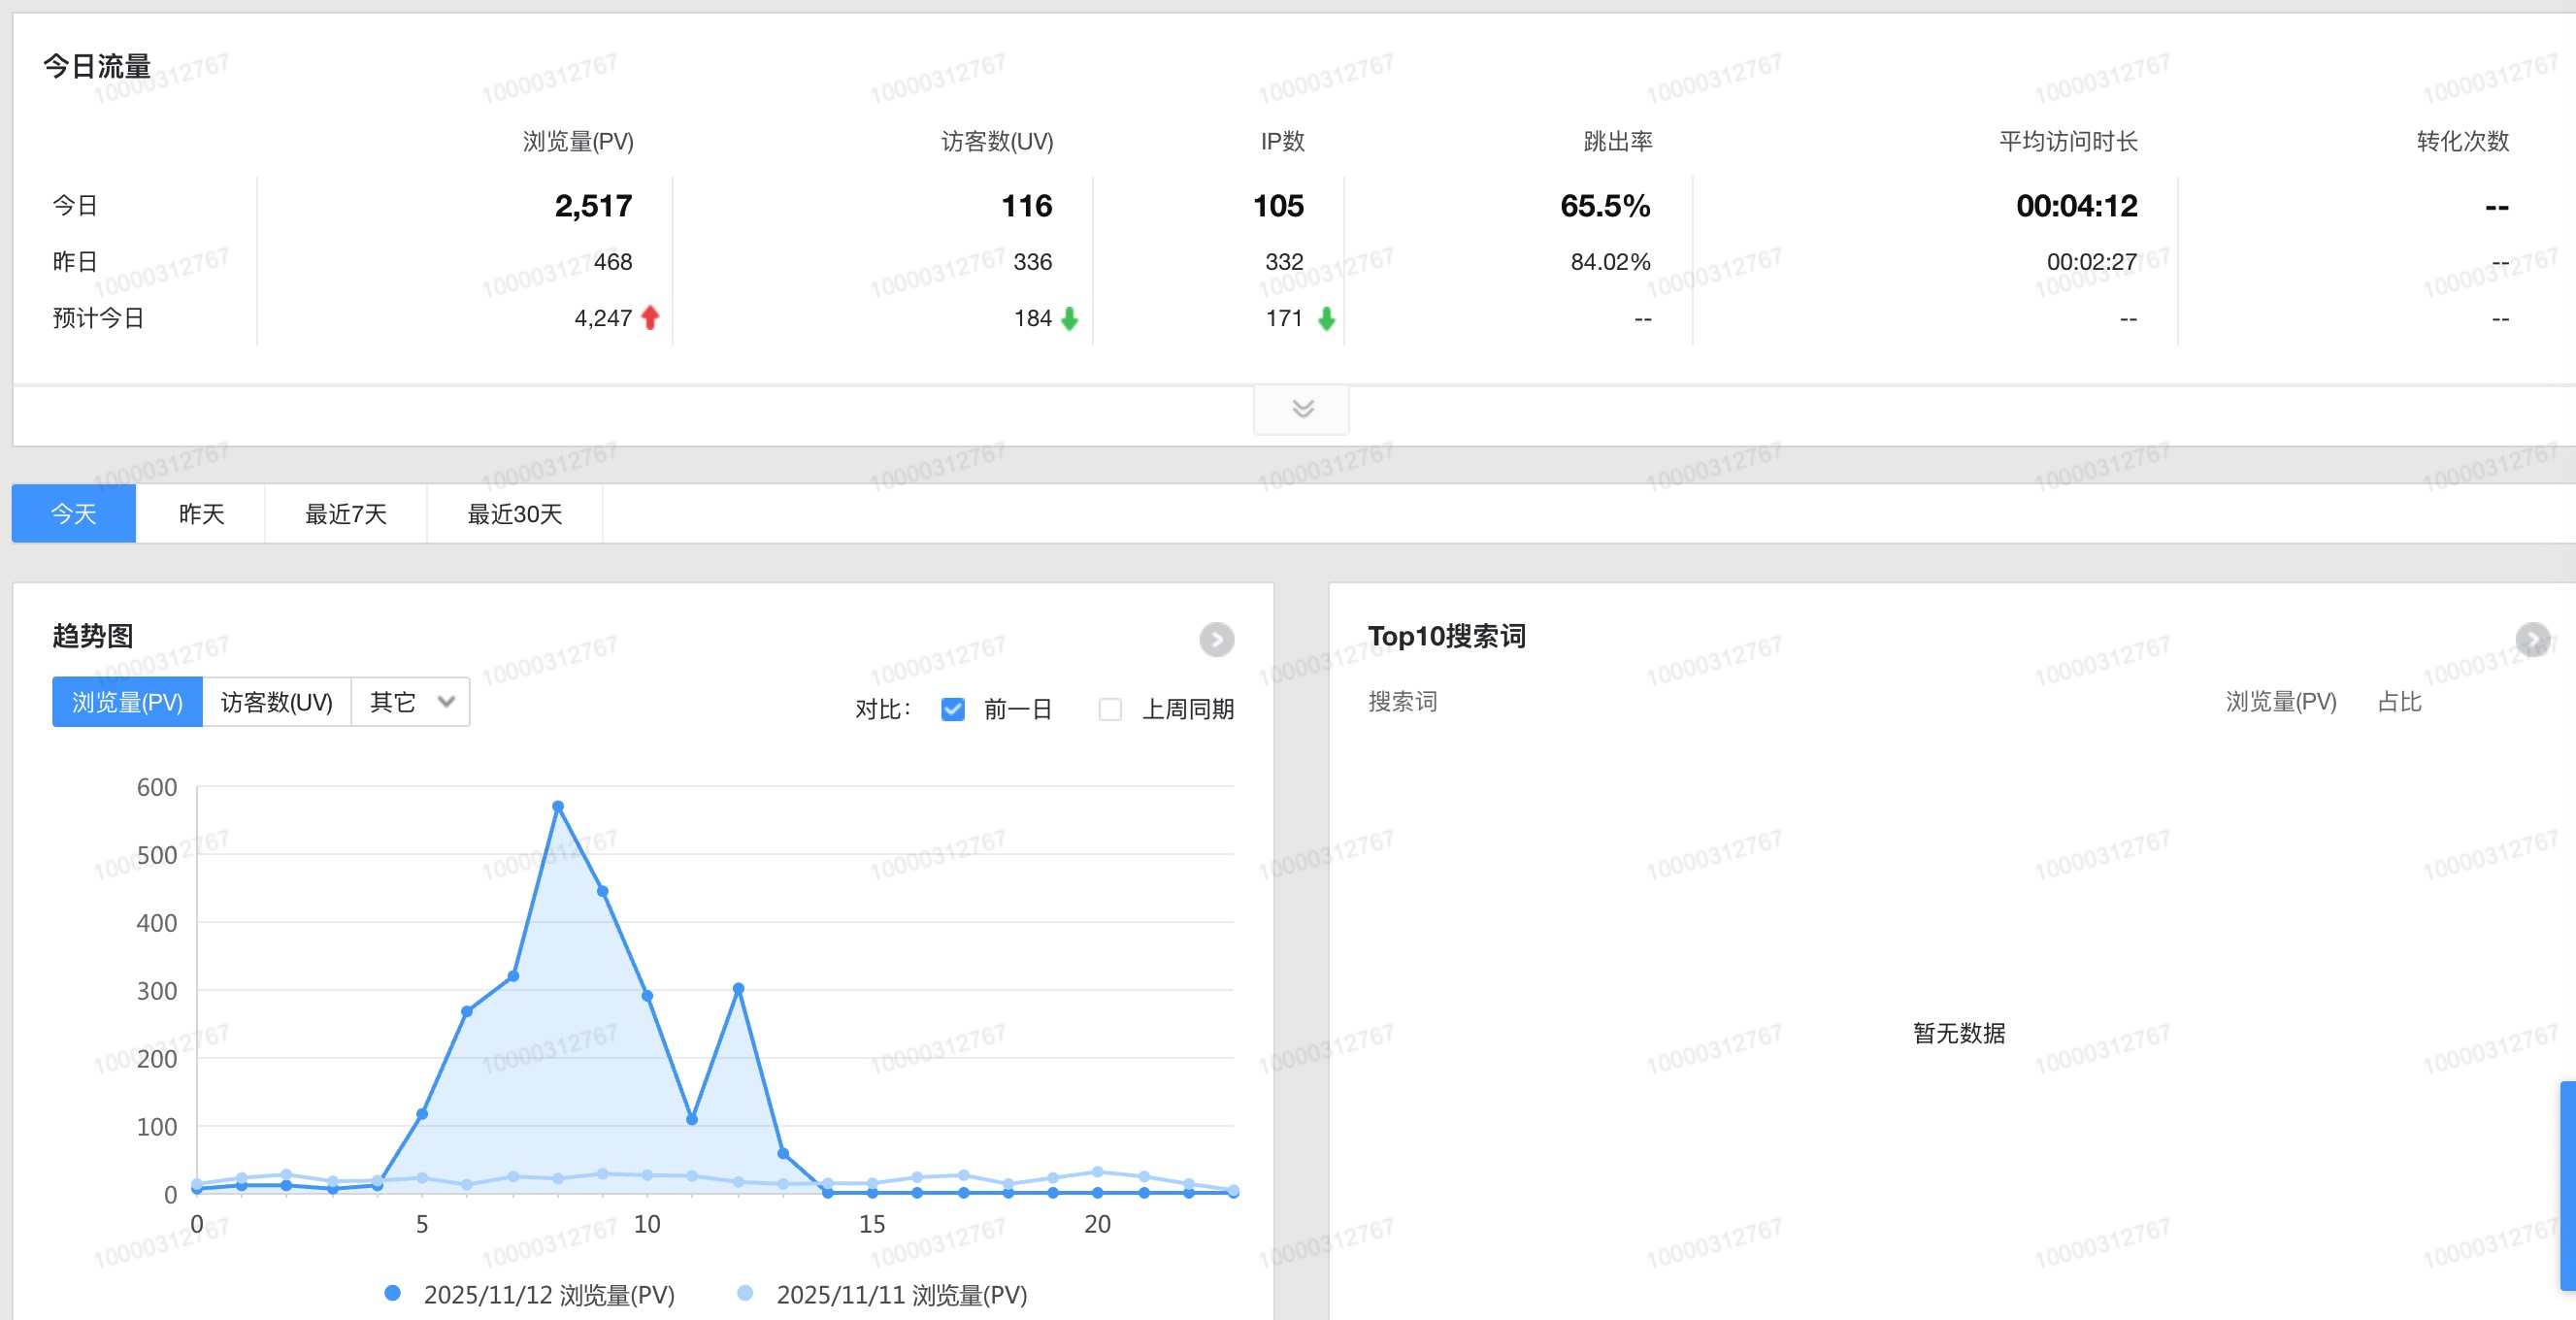Viewport: 2576px width, 1320px height.
Task: Click the dropdown arrow next to 其它
Action: (x=446, y=702)
